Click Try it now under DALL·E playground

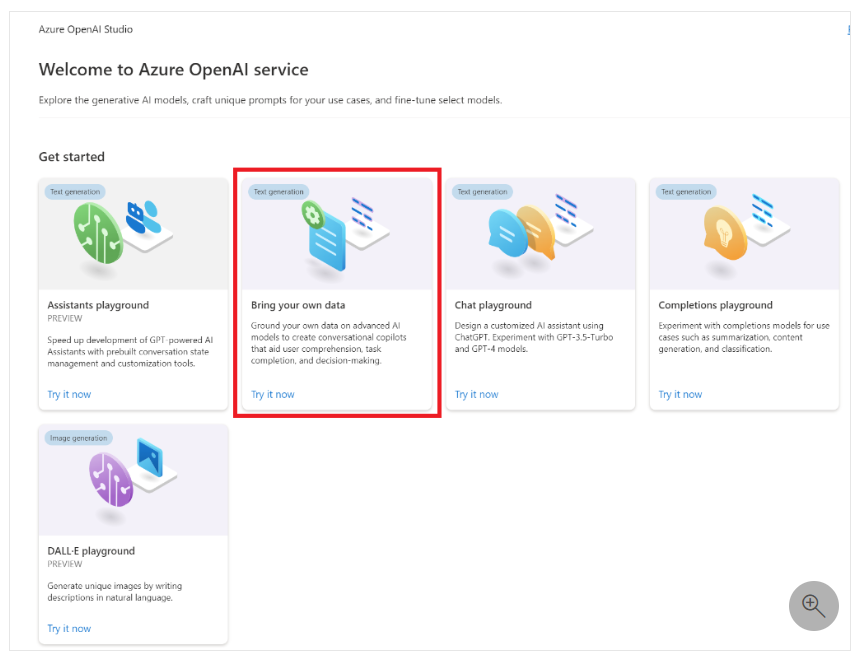click(x=69, y=628)
